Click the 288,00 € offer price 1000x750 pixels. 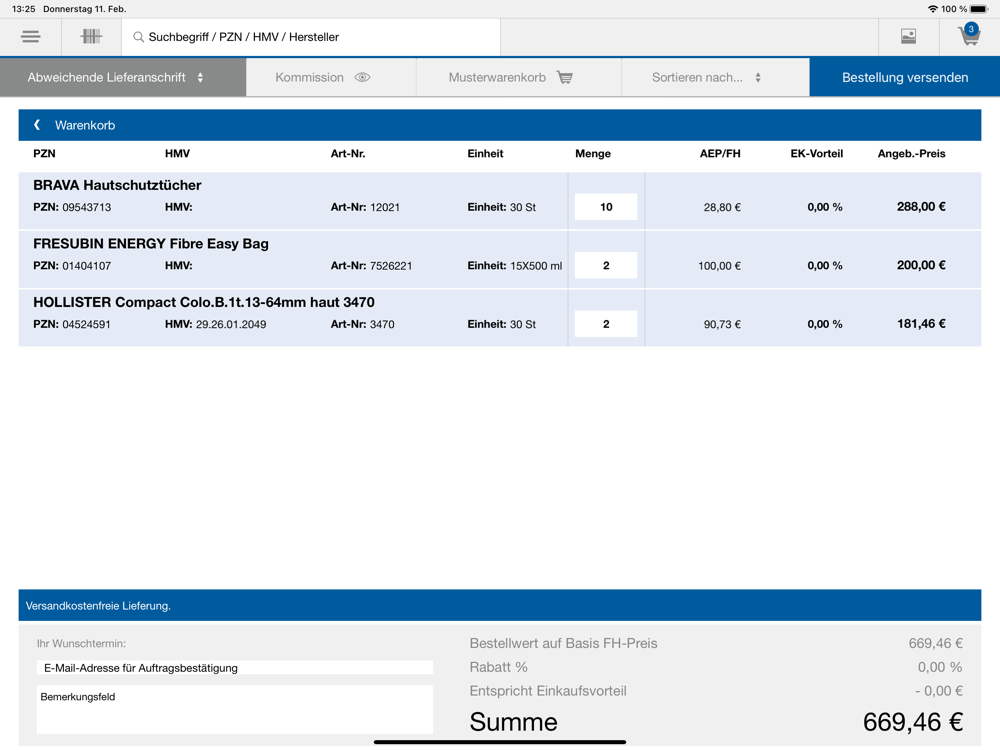tap(921, 207)
